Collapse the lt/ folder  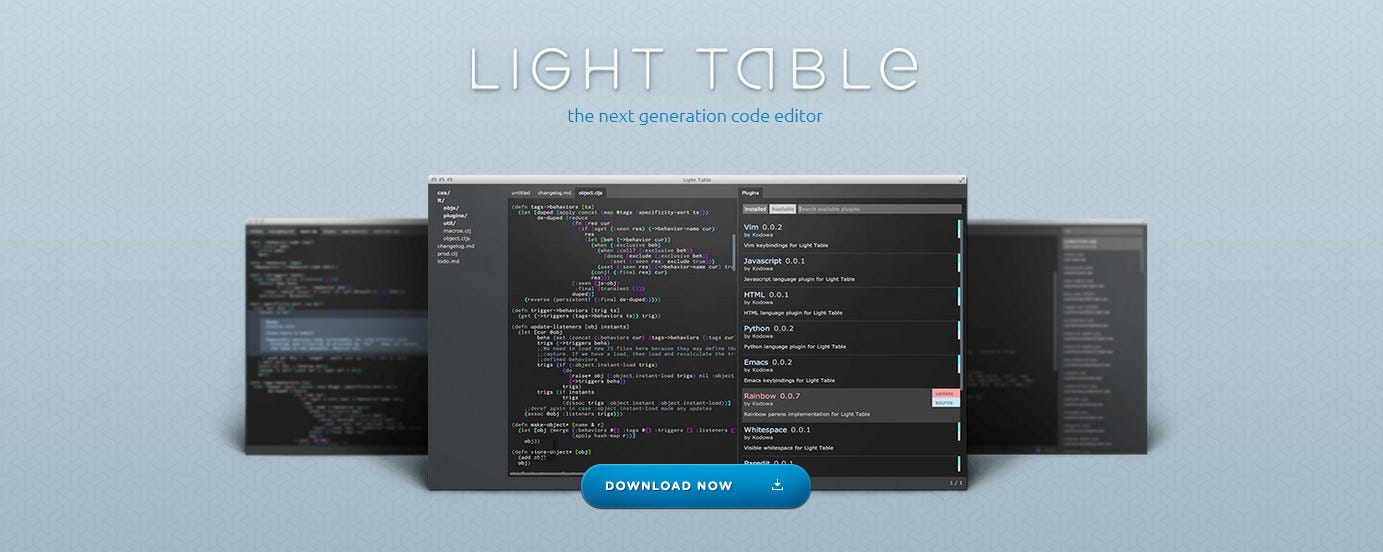(441, 200)
